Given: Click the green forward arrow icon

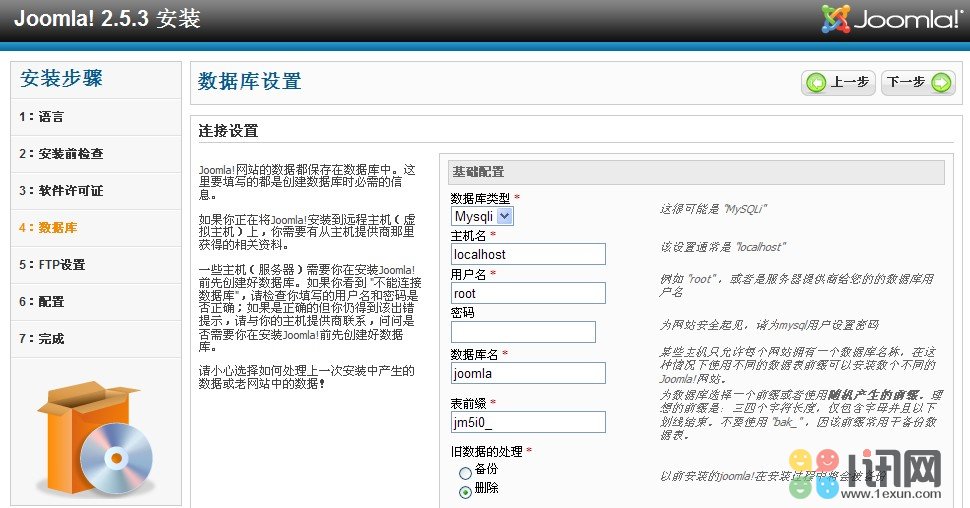Looking at the screenshot, I should pos(940,83).
